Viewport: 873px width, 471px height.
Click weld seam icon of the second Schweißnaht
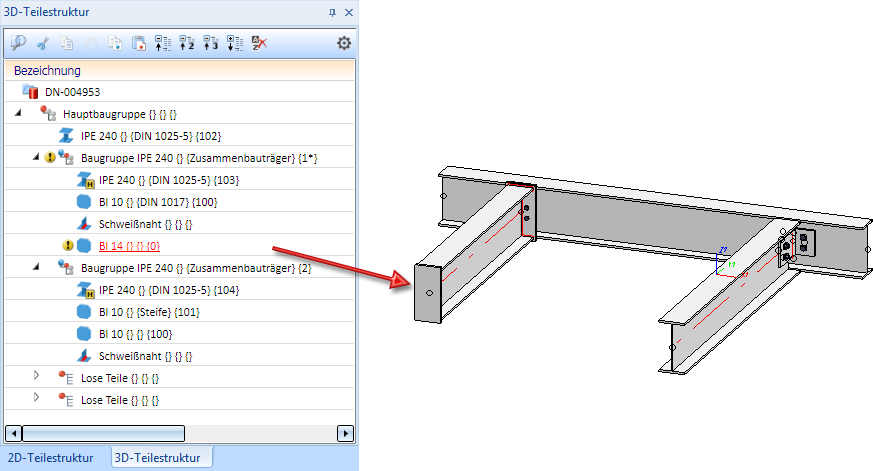tap(84, 355)
